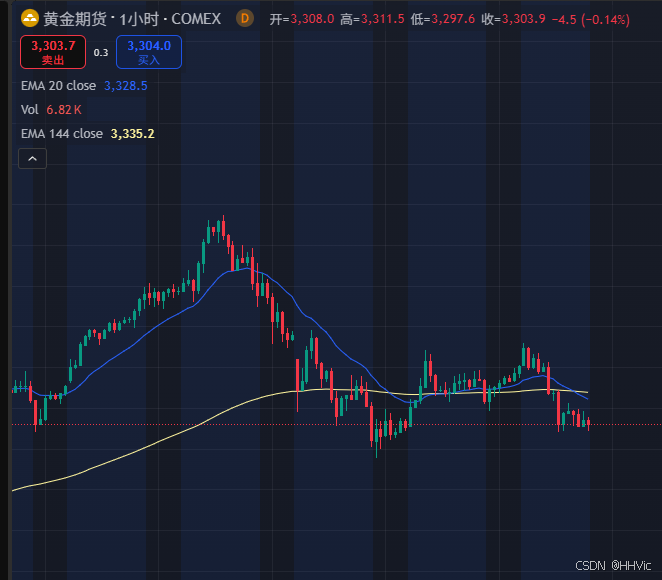662x580 pixels.
Task: Click the EMA 20 value 3,328.5
Action: point(126,86)
